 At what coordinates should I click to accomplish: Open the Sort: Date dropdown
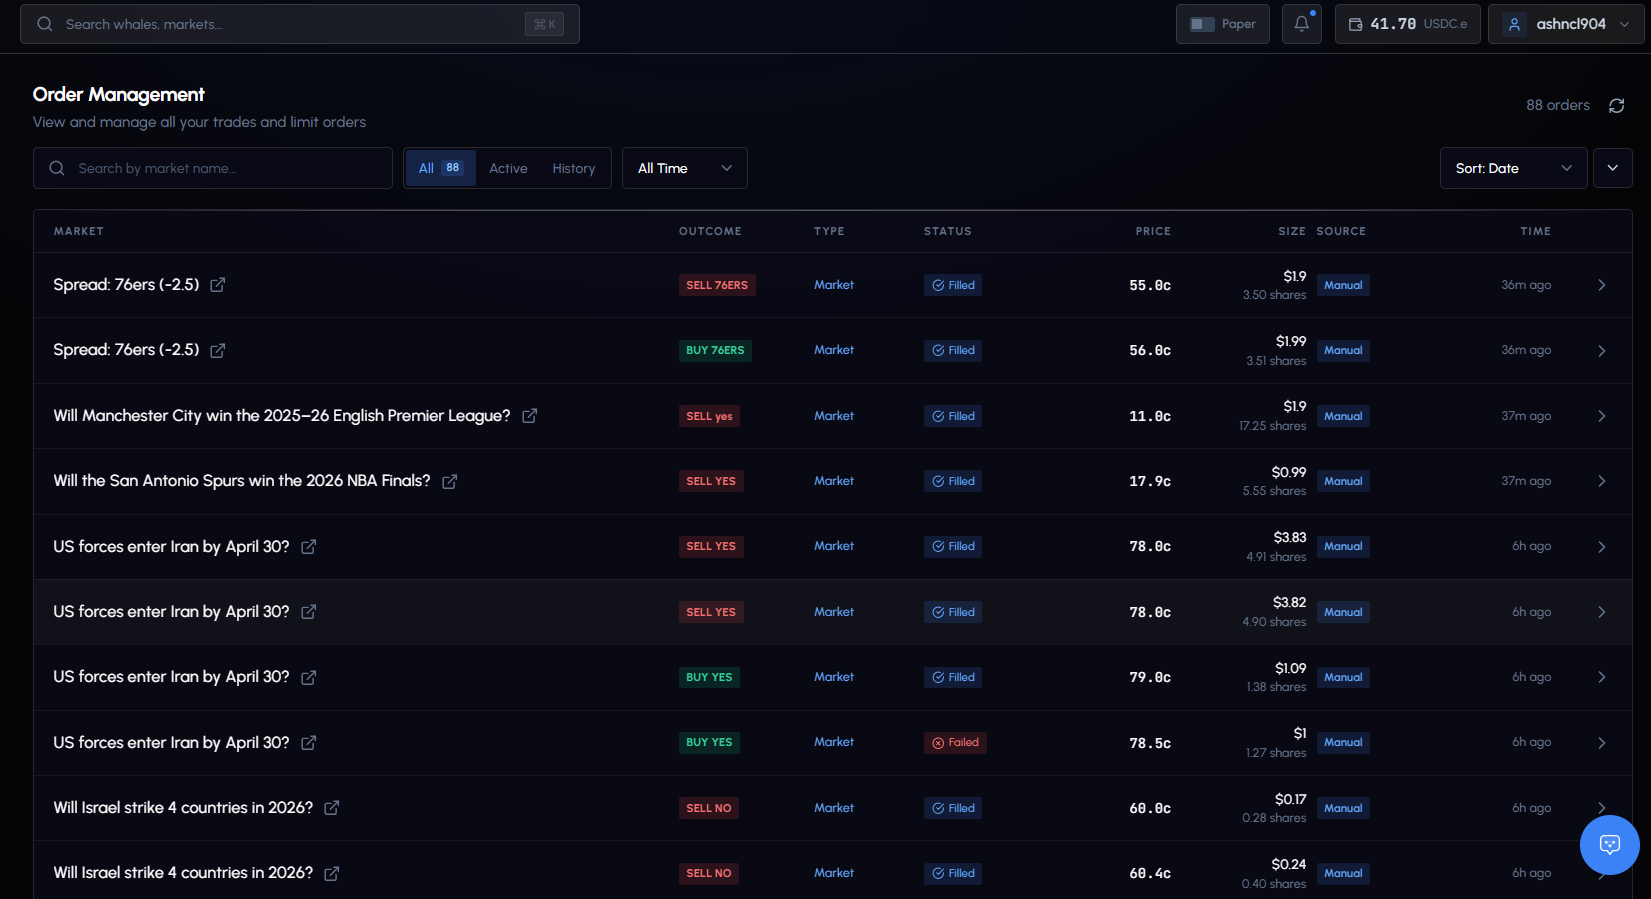pos(1514,168)
